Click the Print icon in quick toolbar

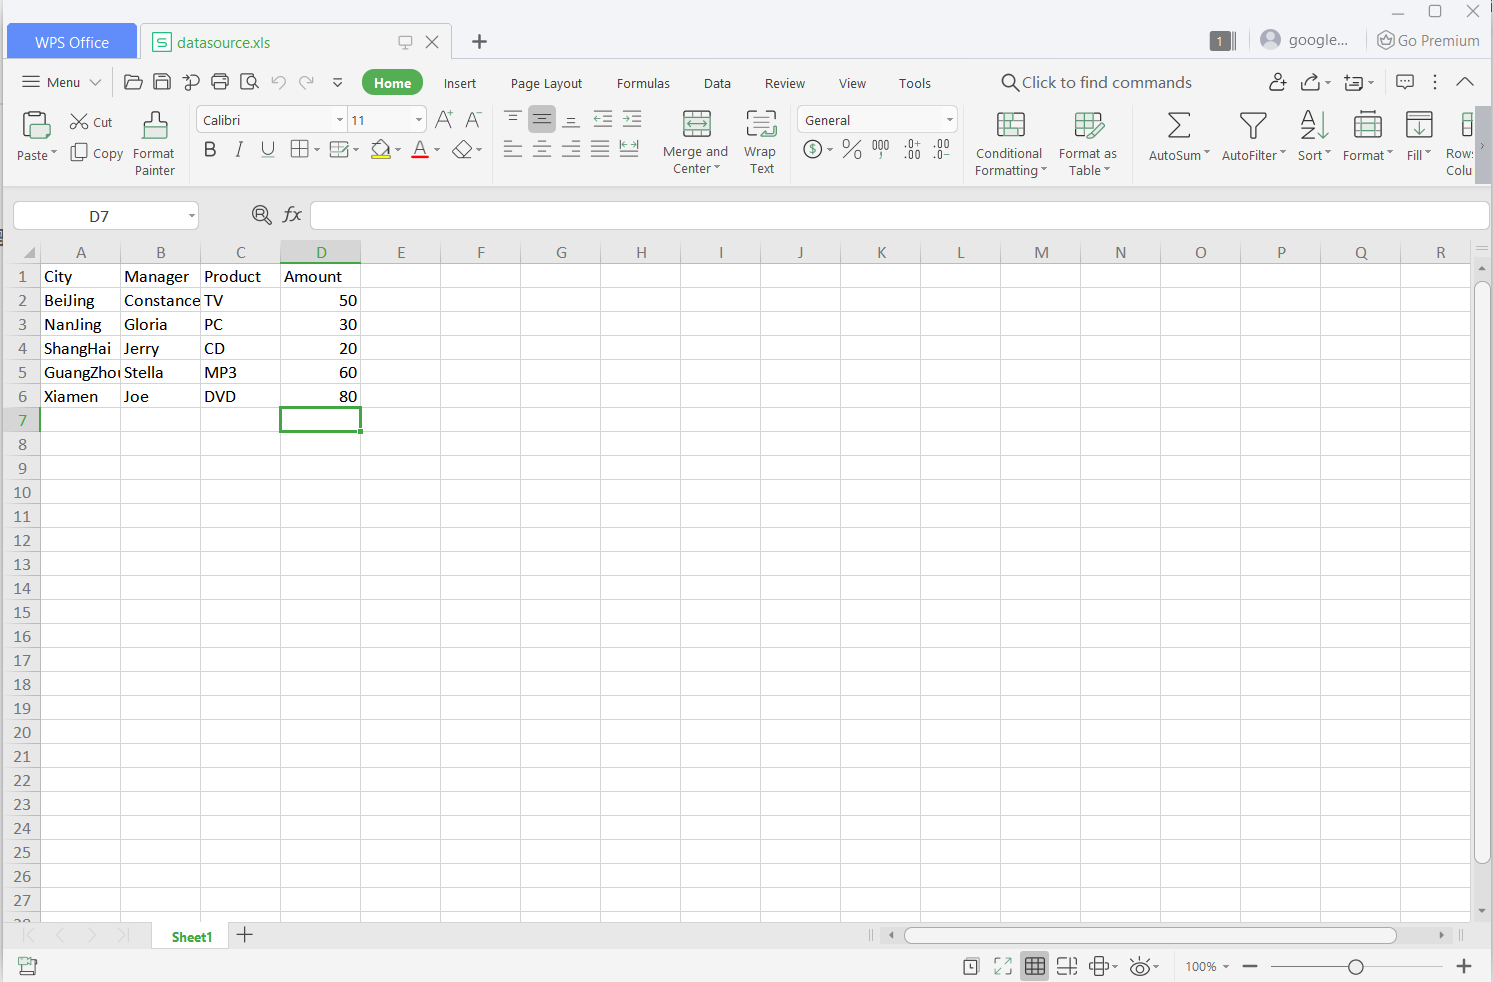click(220, 82)
